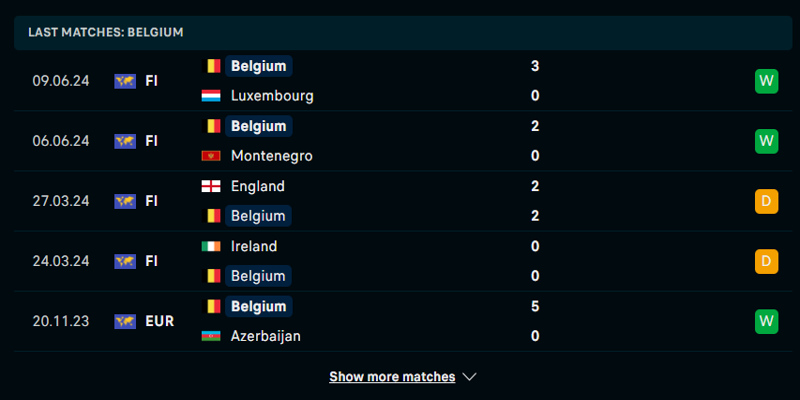Expand the list with the Show more matches chevron
The image size is (800, 400).
[x=469, y=377]
